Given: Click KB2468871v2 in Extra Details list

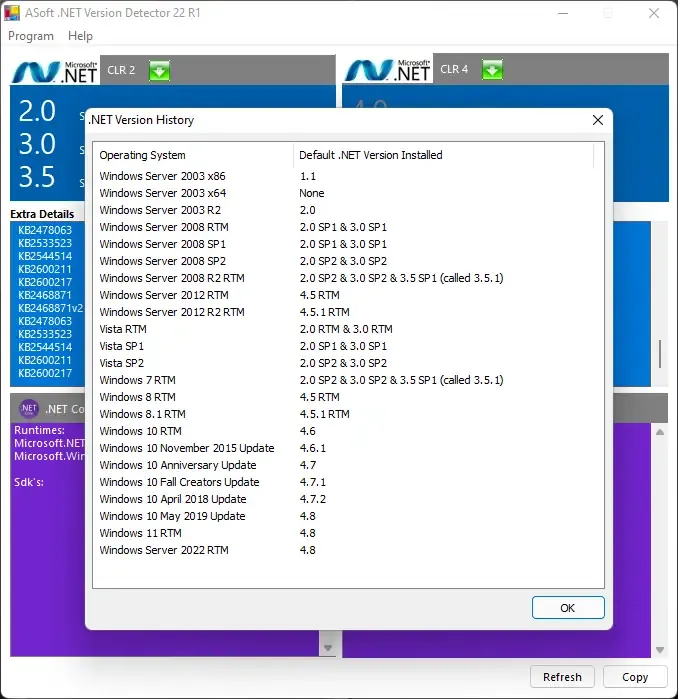Looking at the screenshot, I should 50,308.
